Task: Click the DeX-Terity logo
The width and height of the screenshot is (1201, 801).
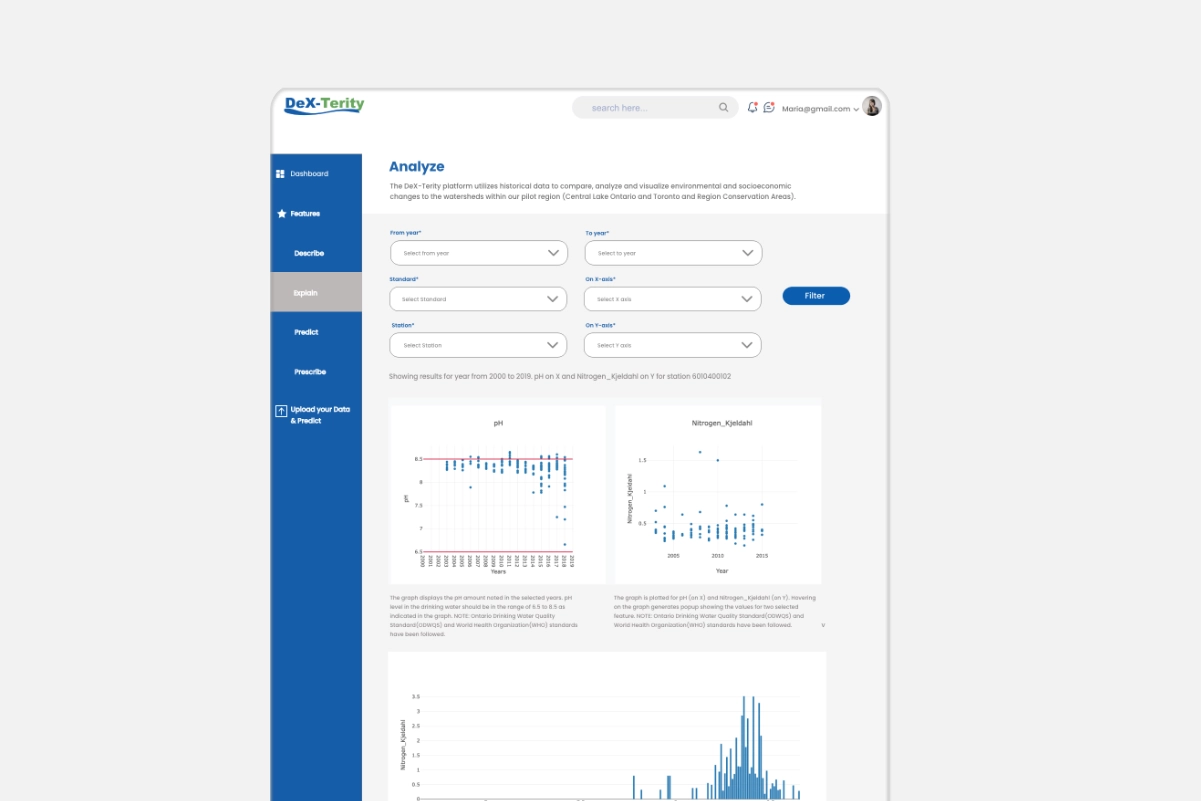Action: (x=325, y=105)
